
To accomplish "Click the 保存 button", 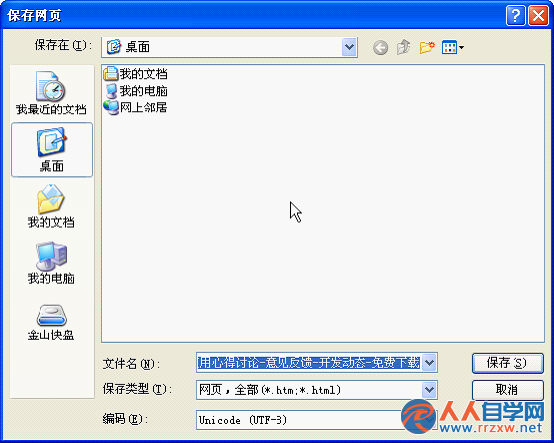I will 507,363.
